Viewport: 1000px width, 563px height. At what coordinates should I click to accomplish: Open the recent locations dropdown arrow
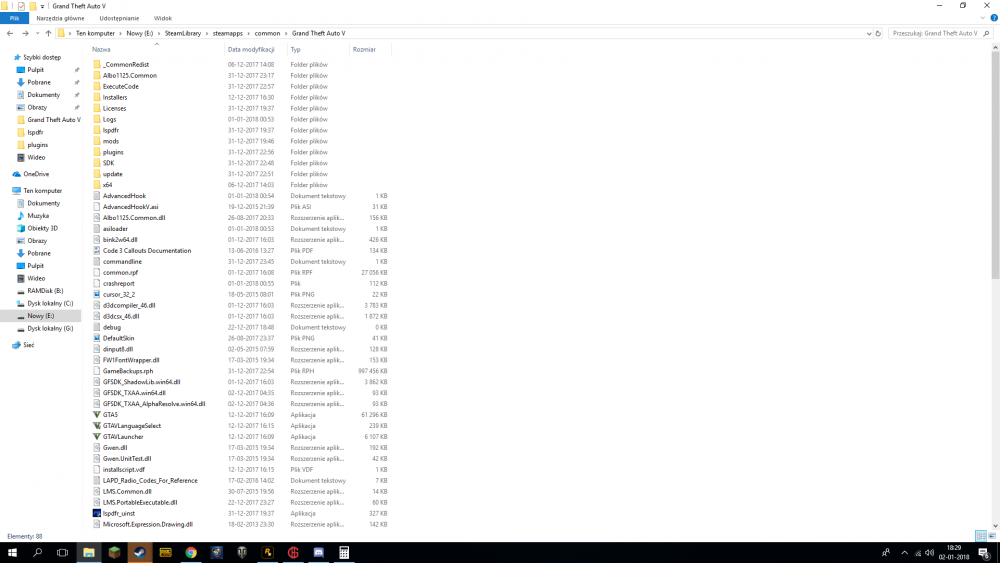38,33
